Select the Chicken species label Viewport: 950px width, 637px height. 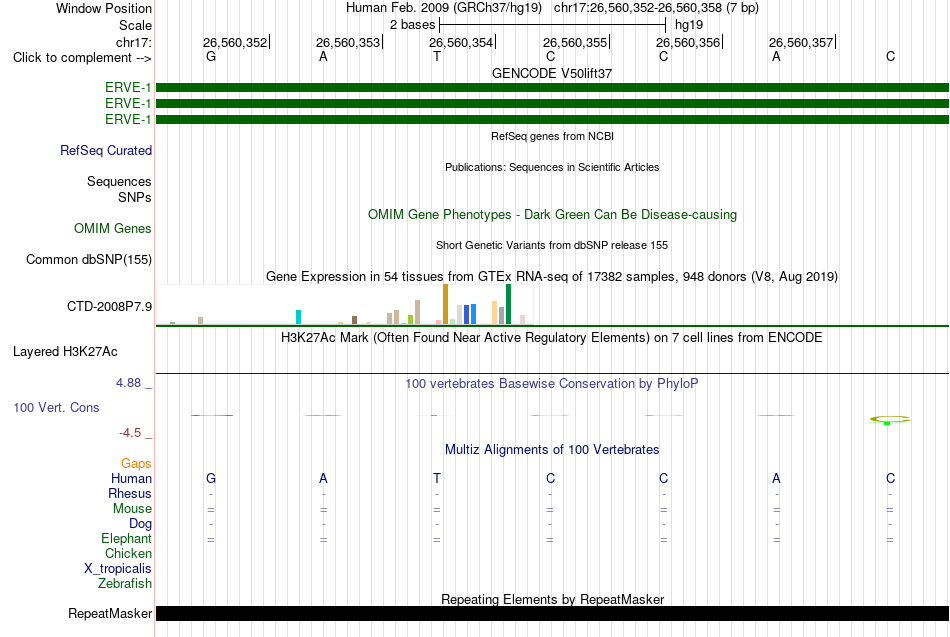click(128, 553)
